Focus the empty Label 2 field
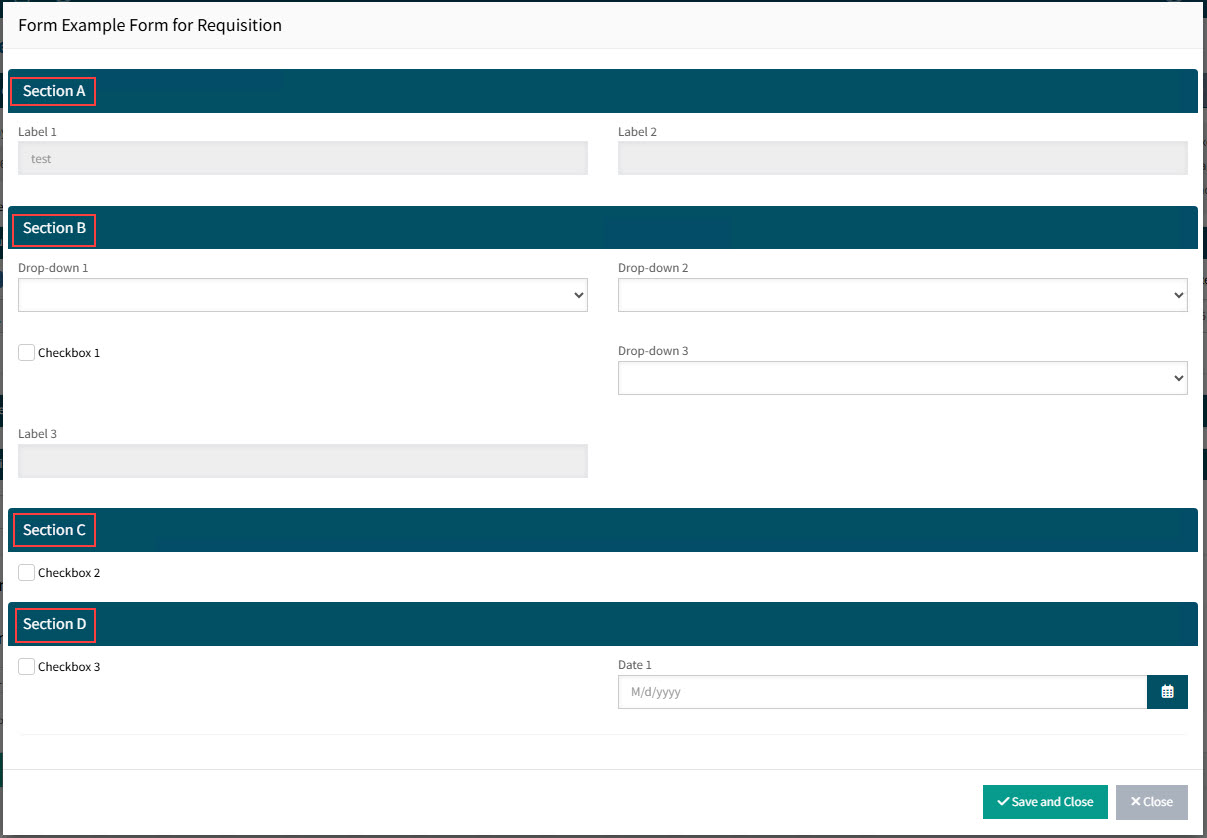 902,158
